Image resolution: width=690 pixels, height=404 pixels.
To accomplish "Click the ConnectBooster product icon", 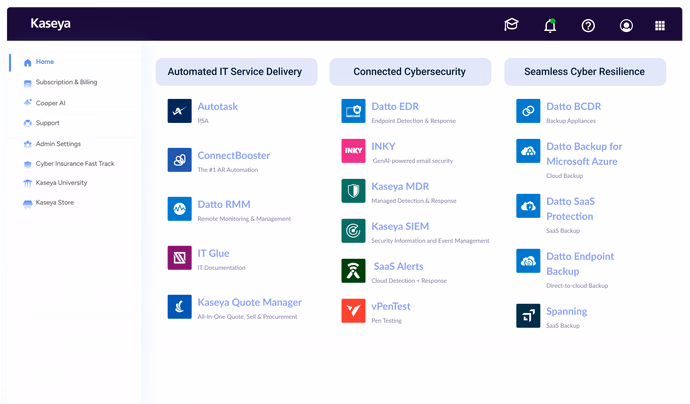I will 180,160.
